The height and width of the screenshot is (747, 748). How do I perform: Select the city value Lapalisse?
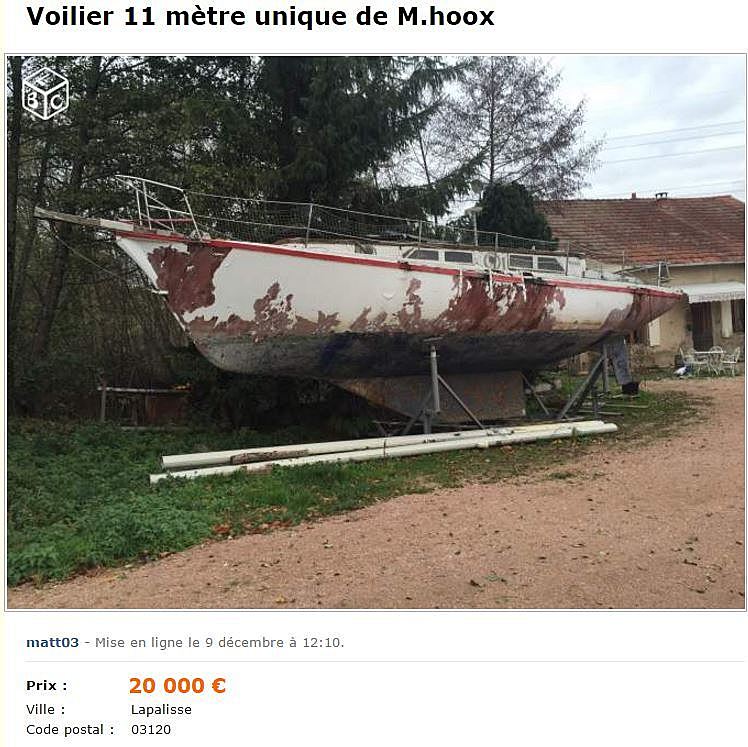point(161,710)
